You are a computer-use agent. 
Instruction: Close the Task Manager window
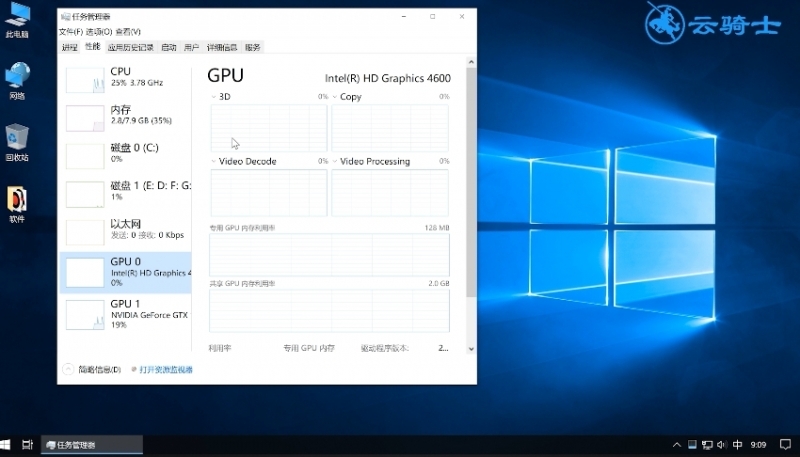coord(462,16)
